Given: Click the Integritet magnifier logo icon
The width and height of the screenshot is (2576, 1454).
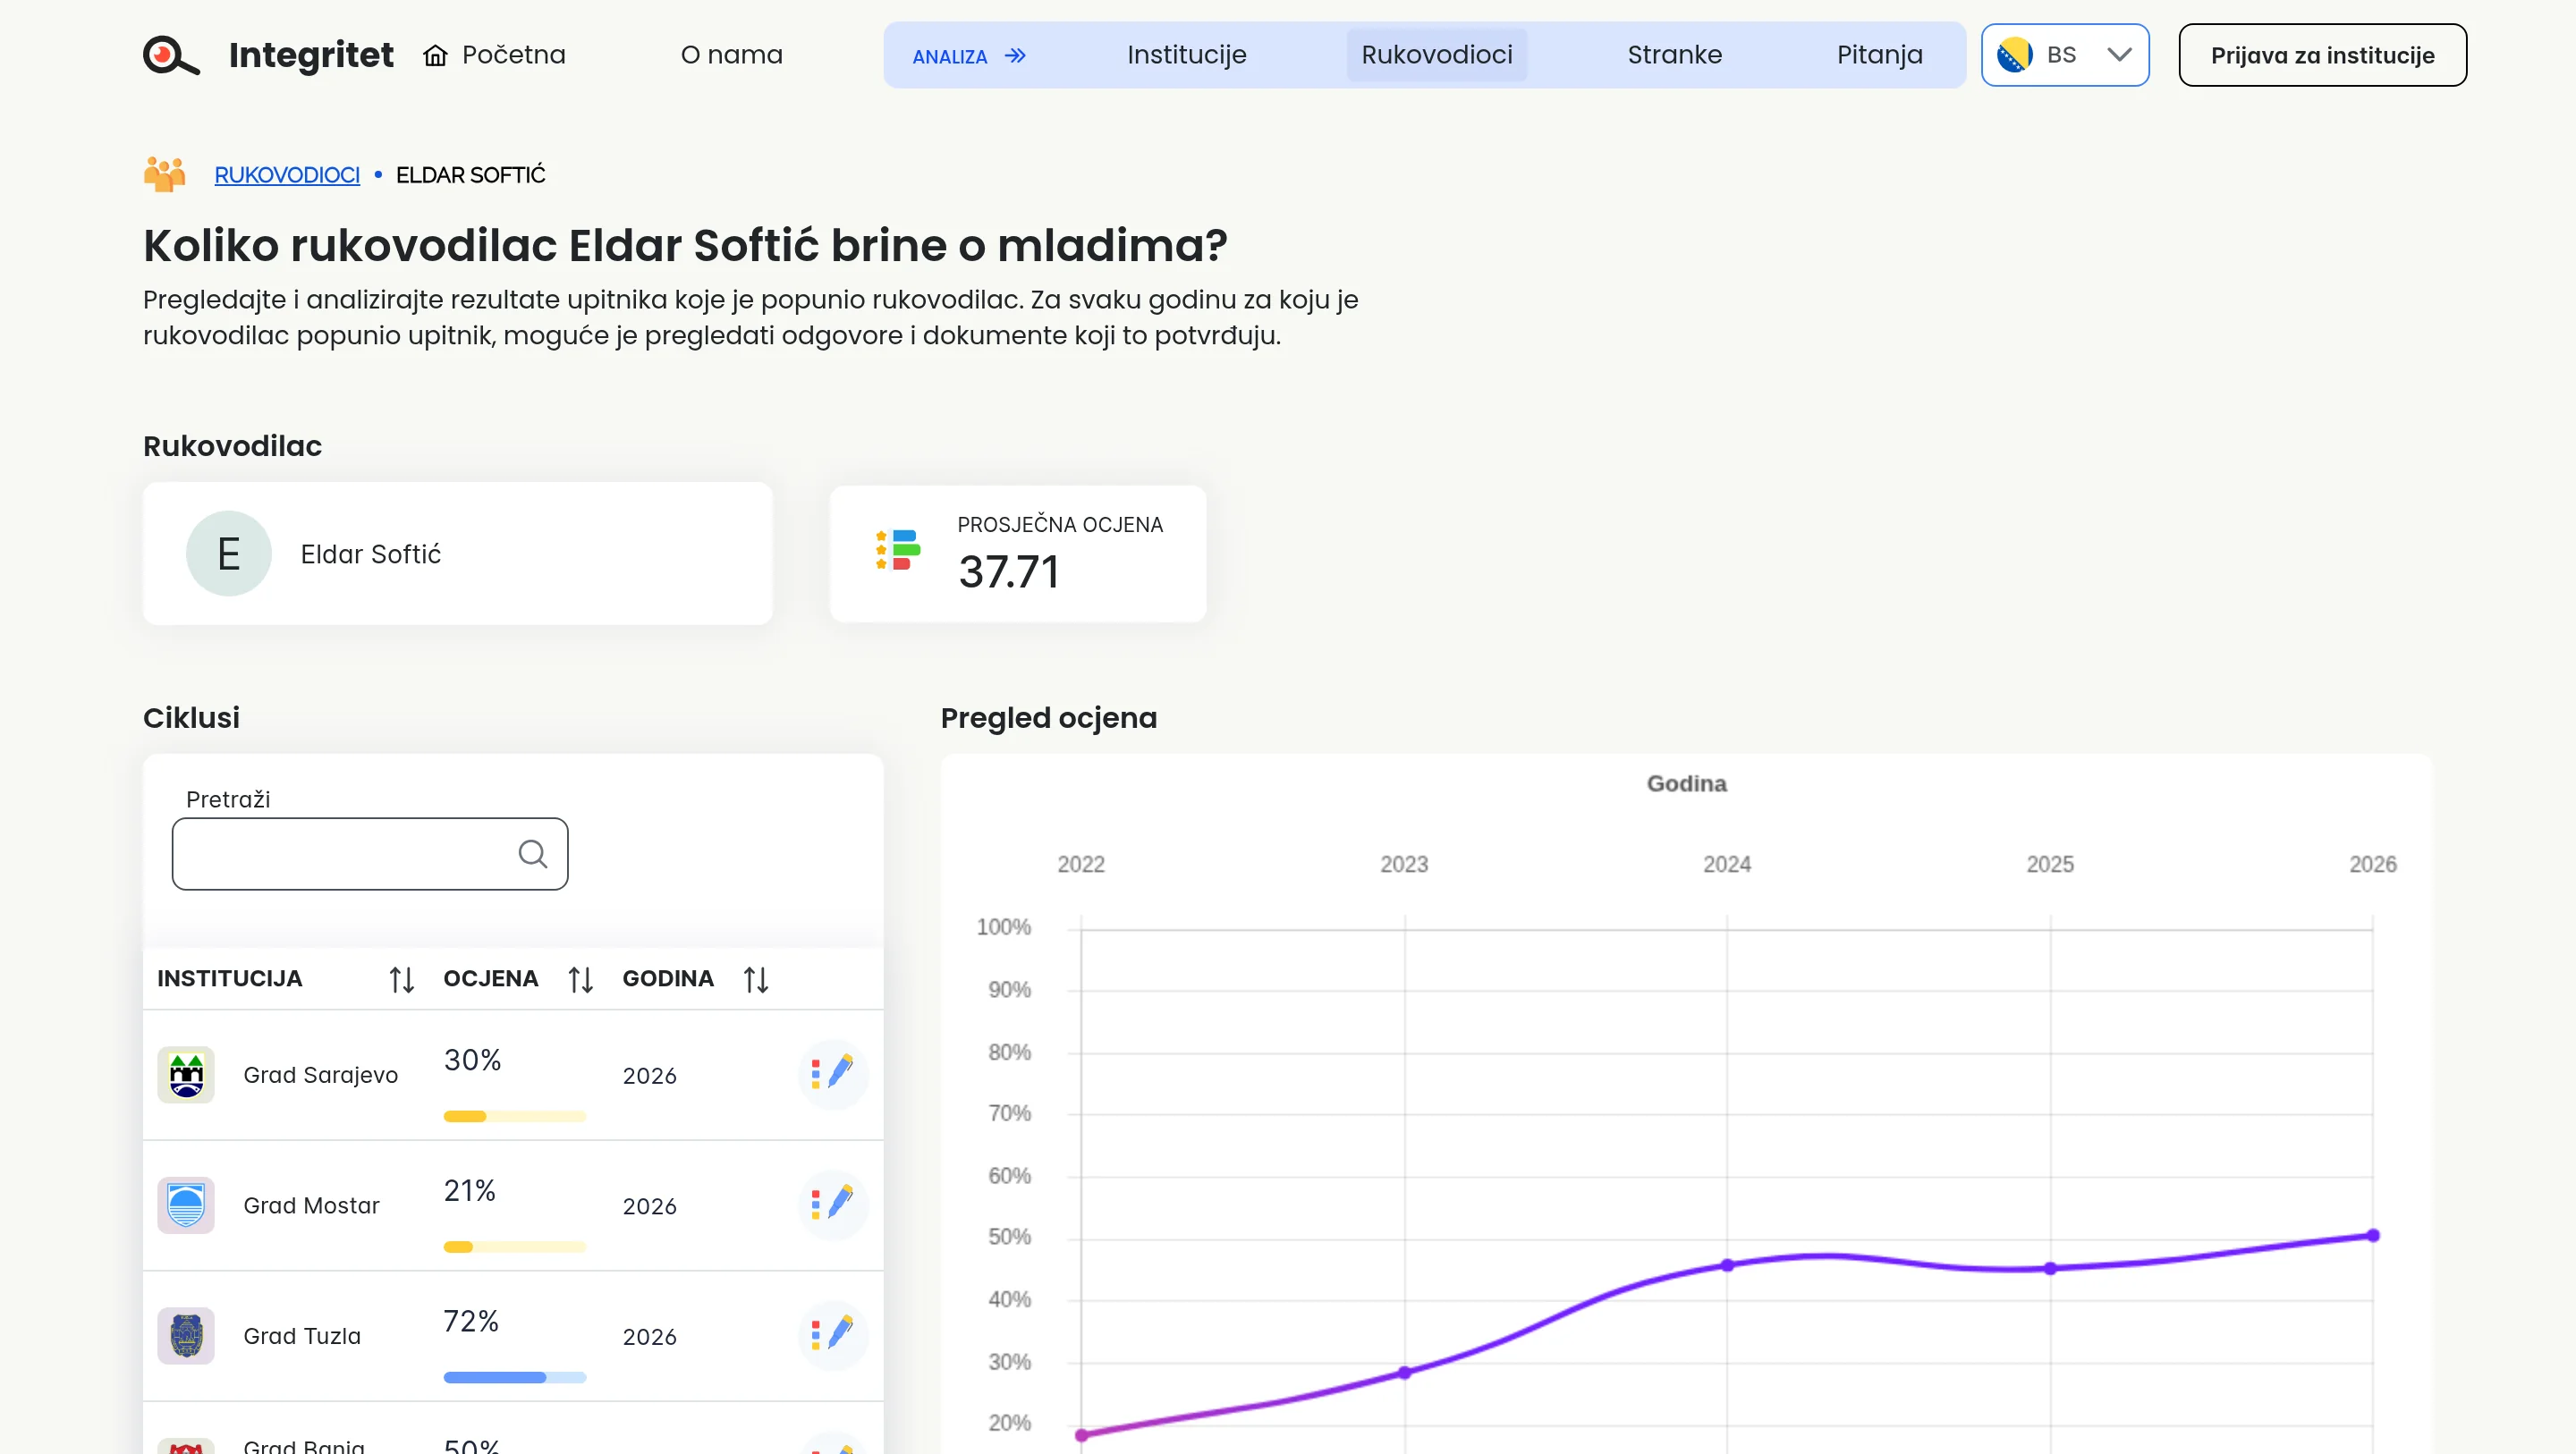Looking at the screenshot, I should pos(171,55).
